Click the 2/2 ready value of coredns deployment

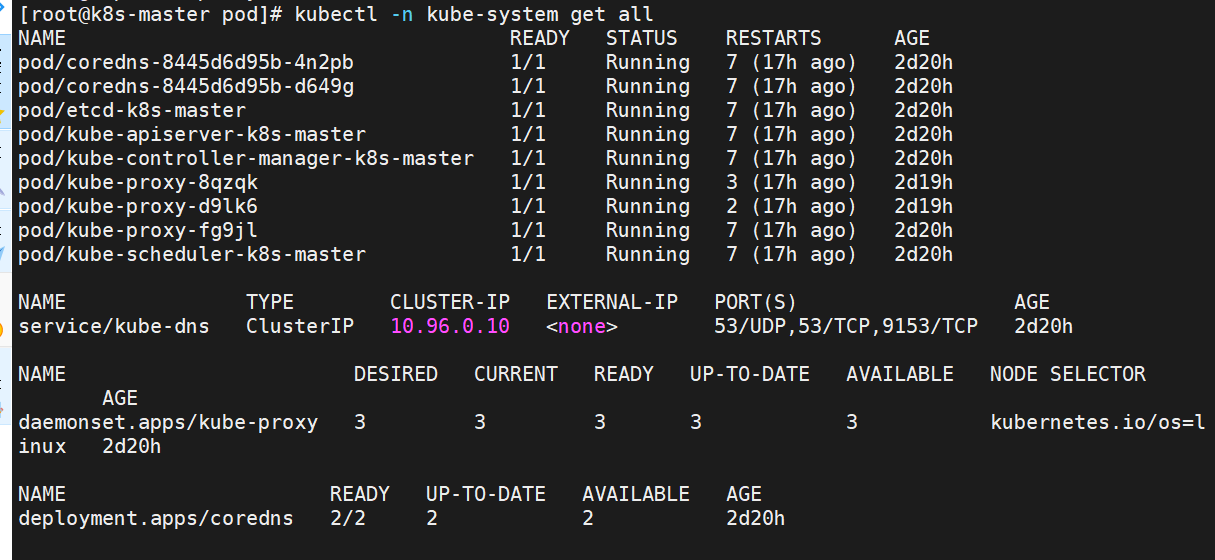[348, 518]
